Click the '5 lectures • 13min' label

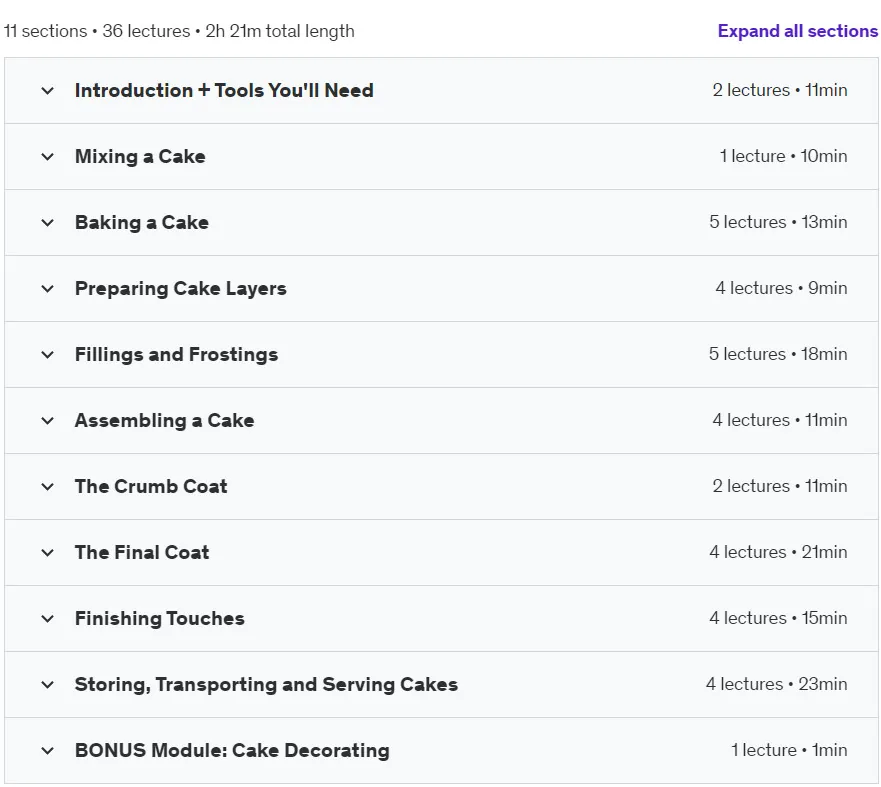[x=778, y=222]
